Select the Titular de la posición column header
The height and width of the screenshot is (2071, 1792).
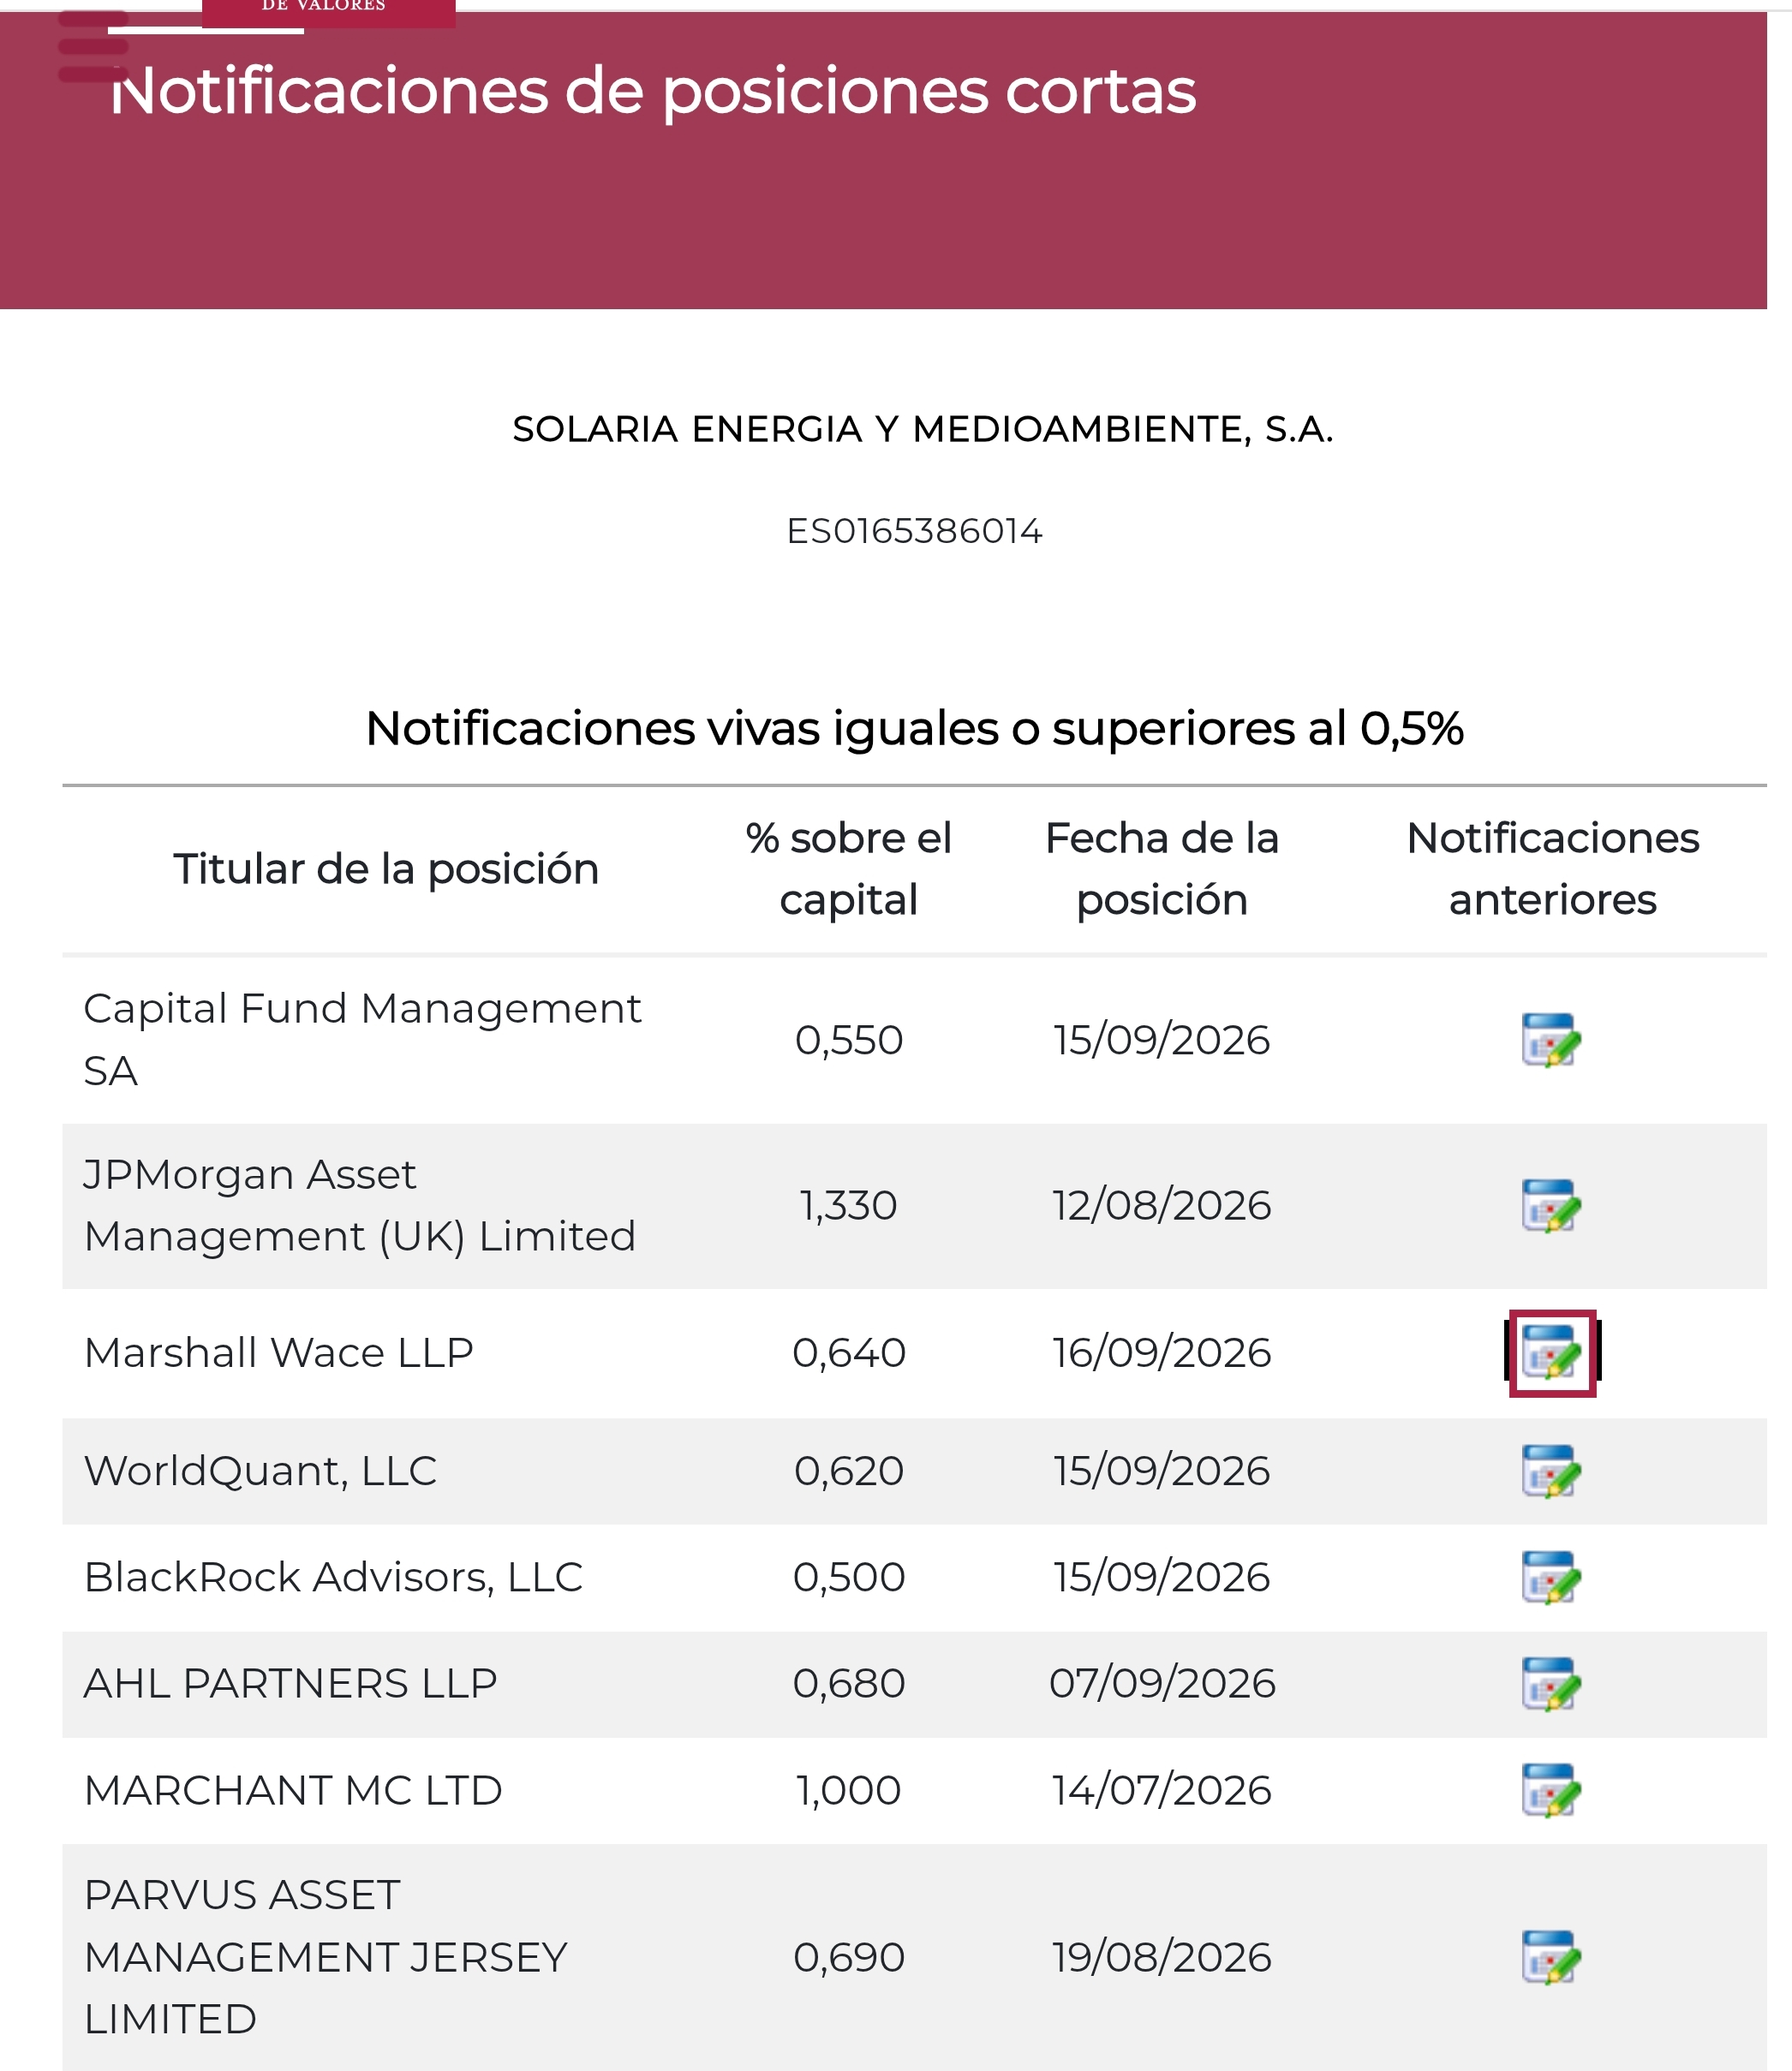[386, 869]
